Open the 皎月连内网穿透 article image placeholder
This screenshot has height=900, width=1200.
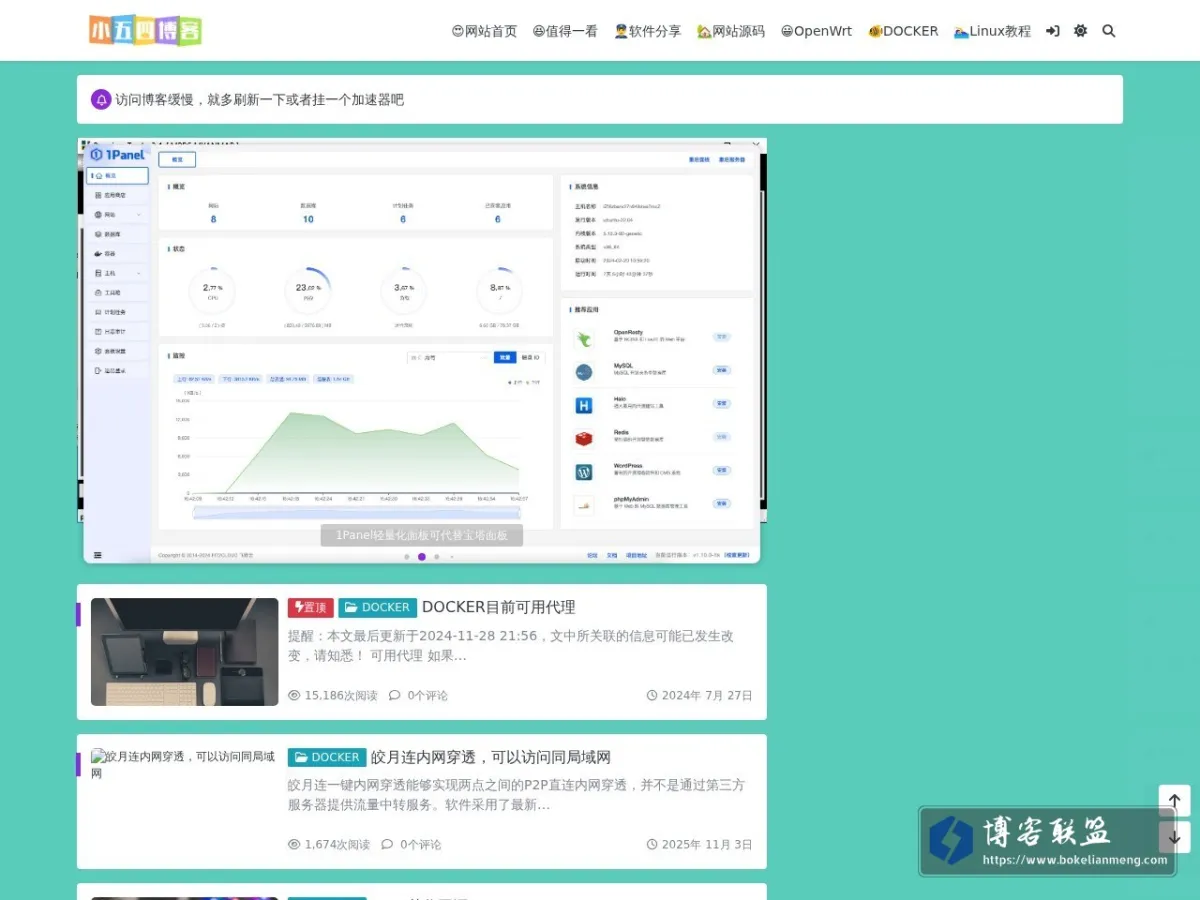pos(185,765)
